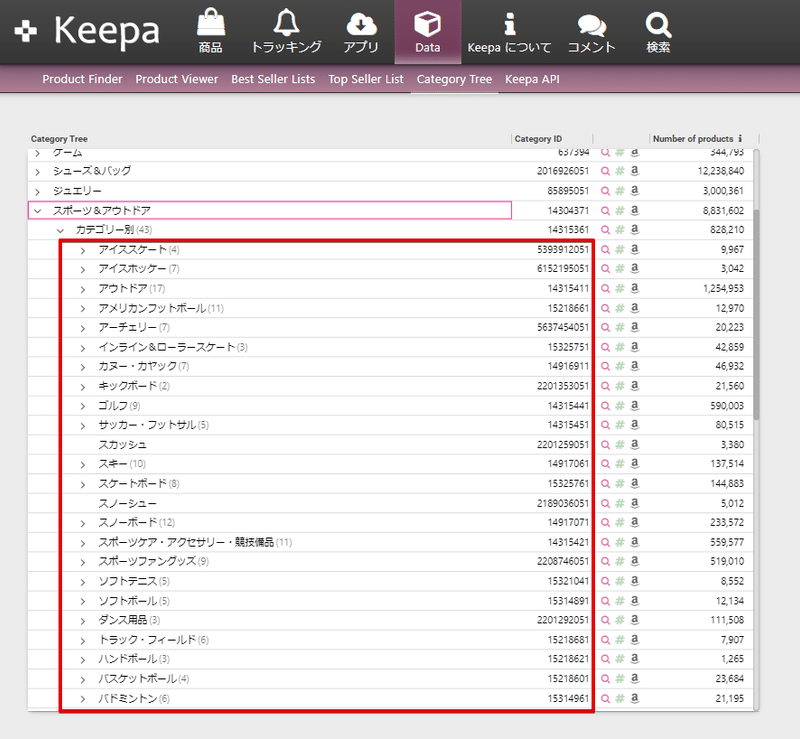
Task: Expand the アイススケート subcategory
Action: [83, 251]
